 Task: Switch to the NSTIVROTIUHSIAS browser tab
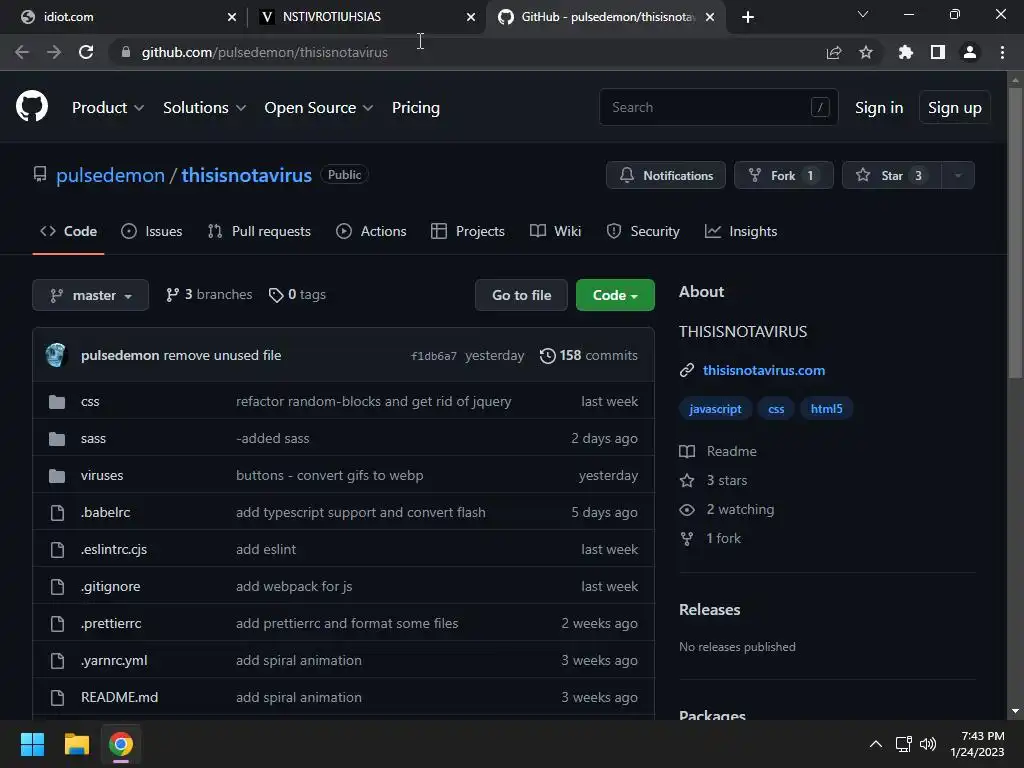tap(368, 17)
